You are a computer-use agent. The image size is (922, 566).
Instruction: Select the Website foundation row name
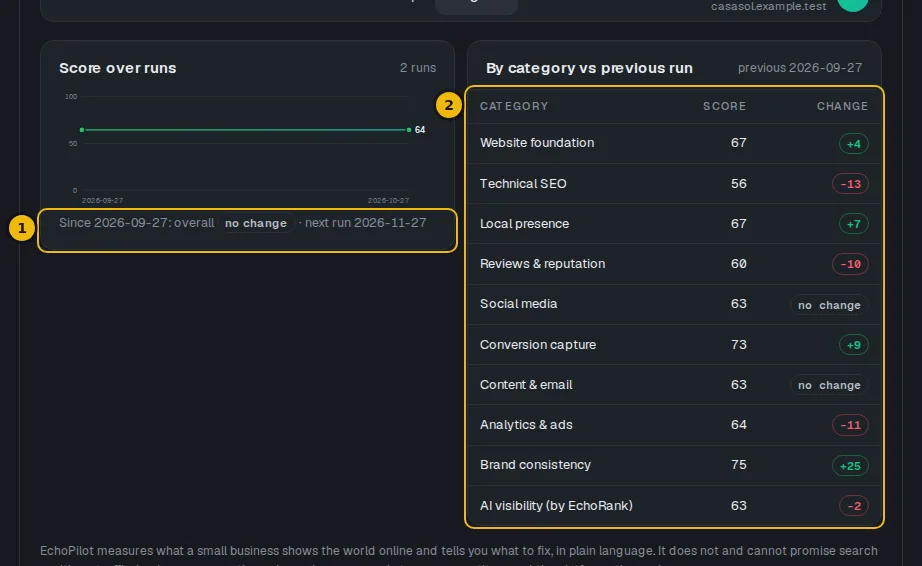tap(537, 143)
